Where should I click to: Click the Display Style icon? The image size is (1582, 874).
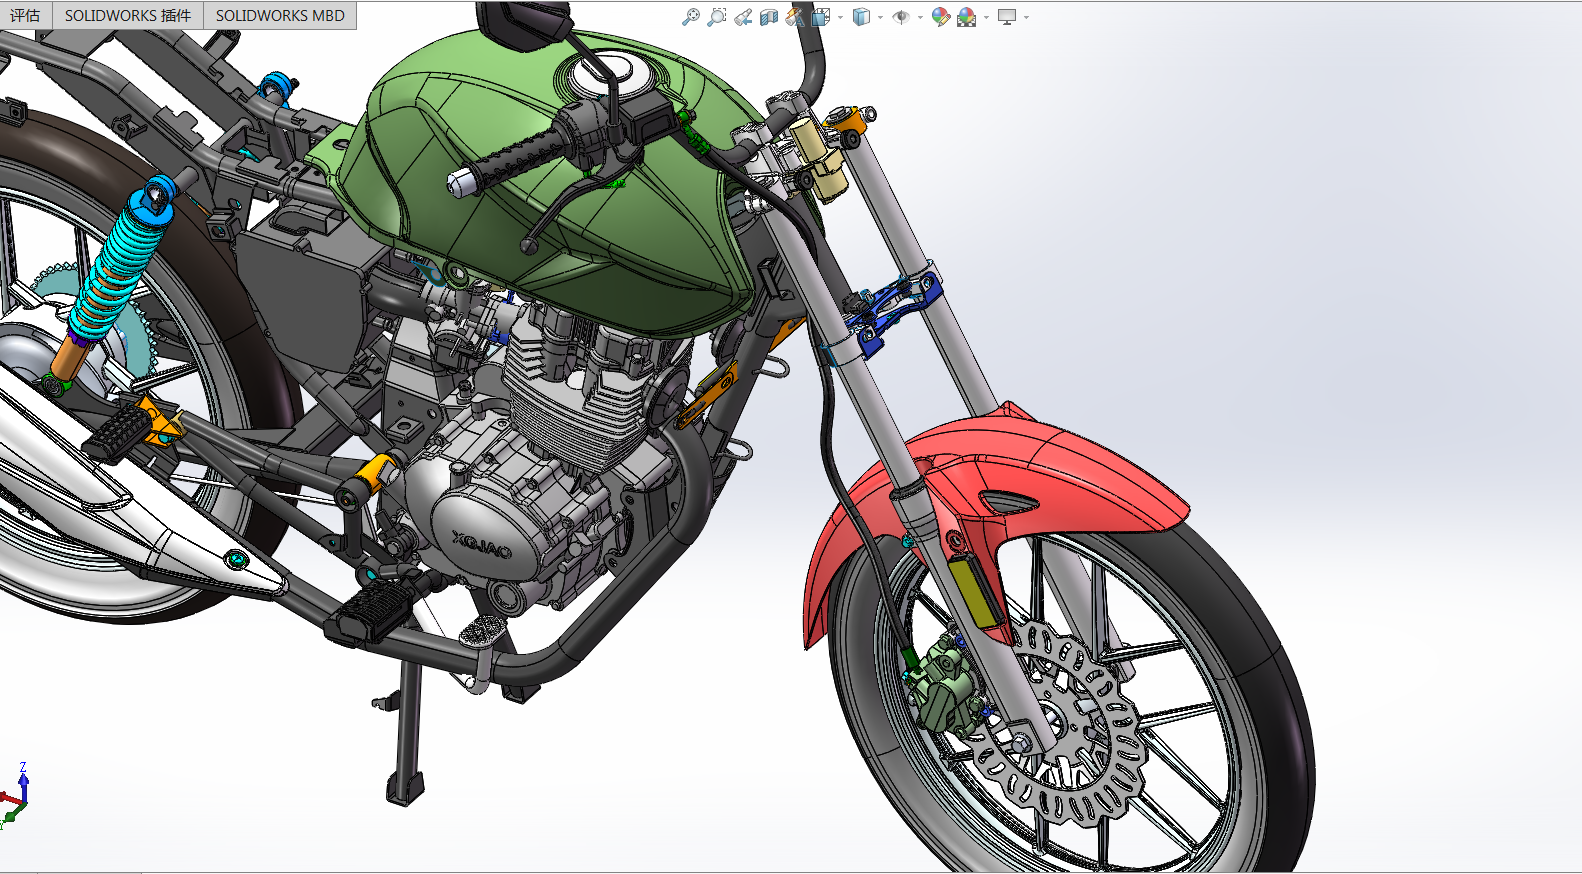[861, 17]
